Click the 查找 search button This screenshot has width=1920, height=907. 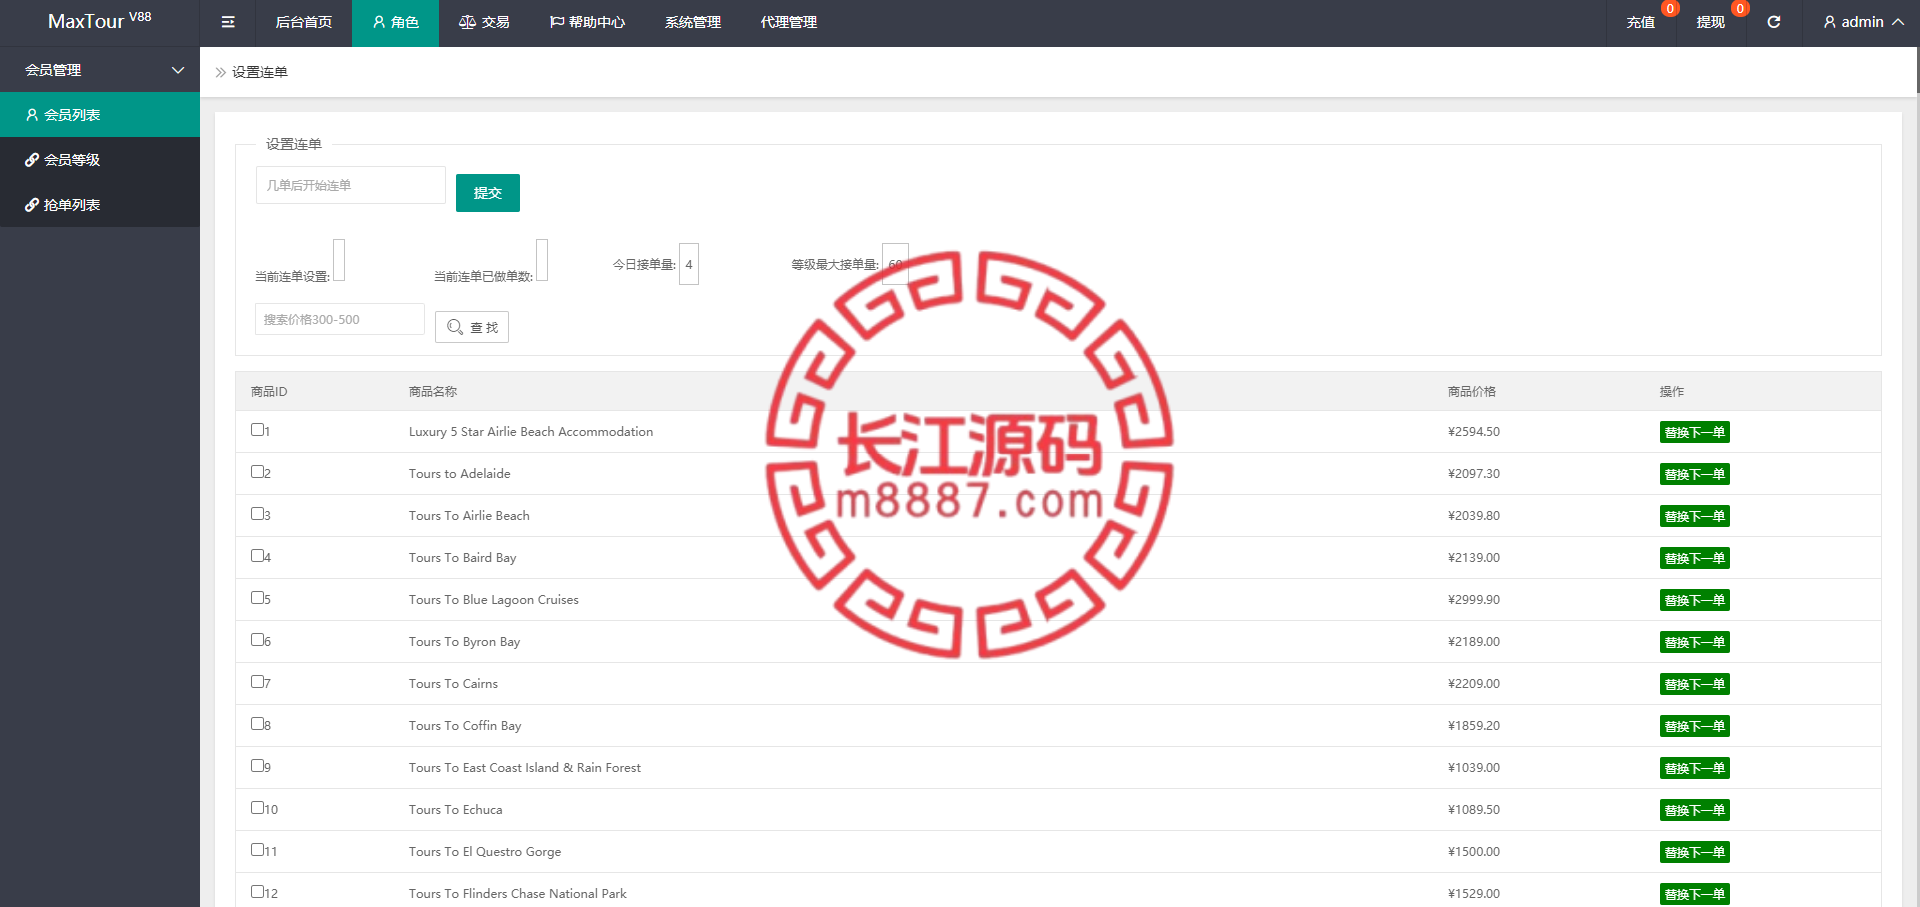[472, 327]
